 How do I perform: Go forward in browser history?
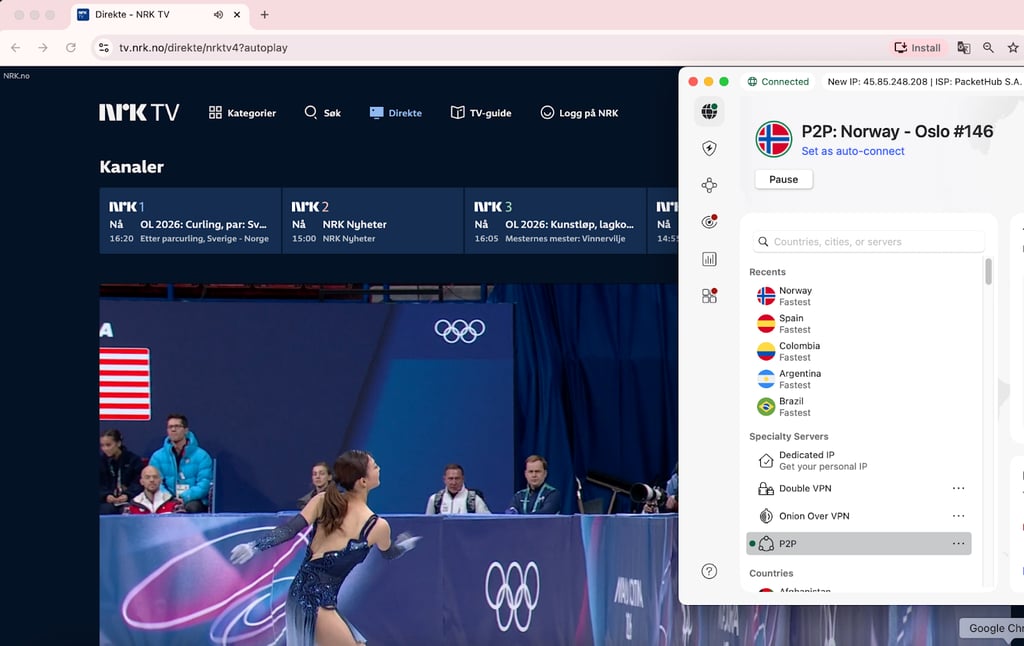tap(43, 48)
